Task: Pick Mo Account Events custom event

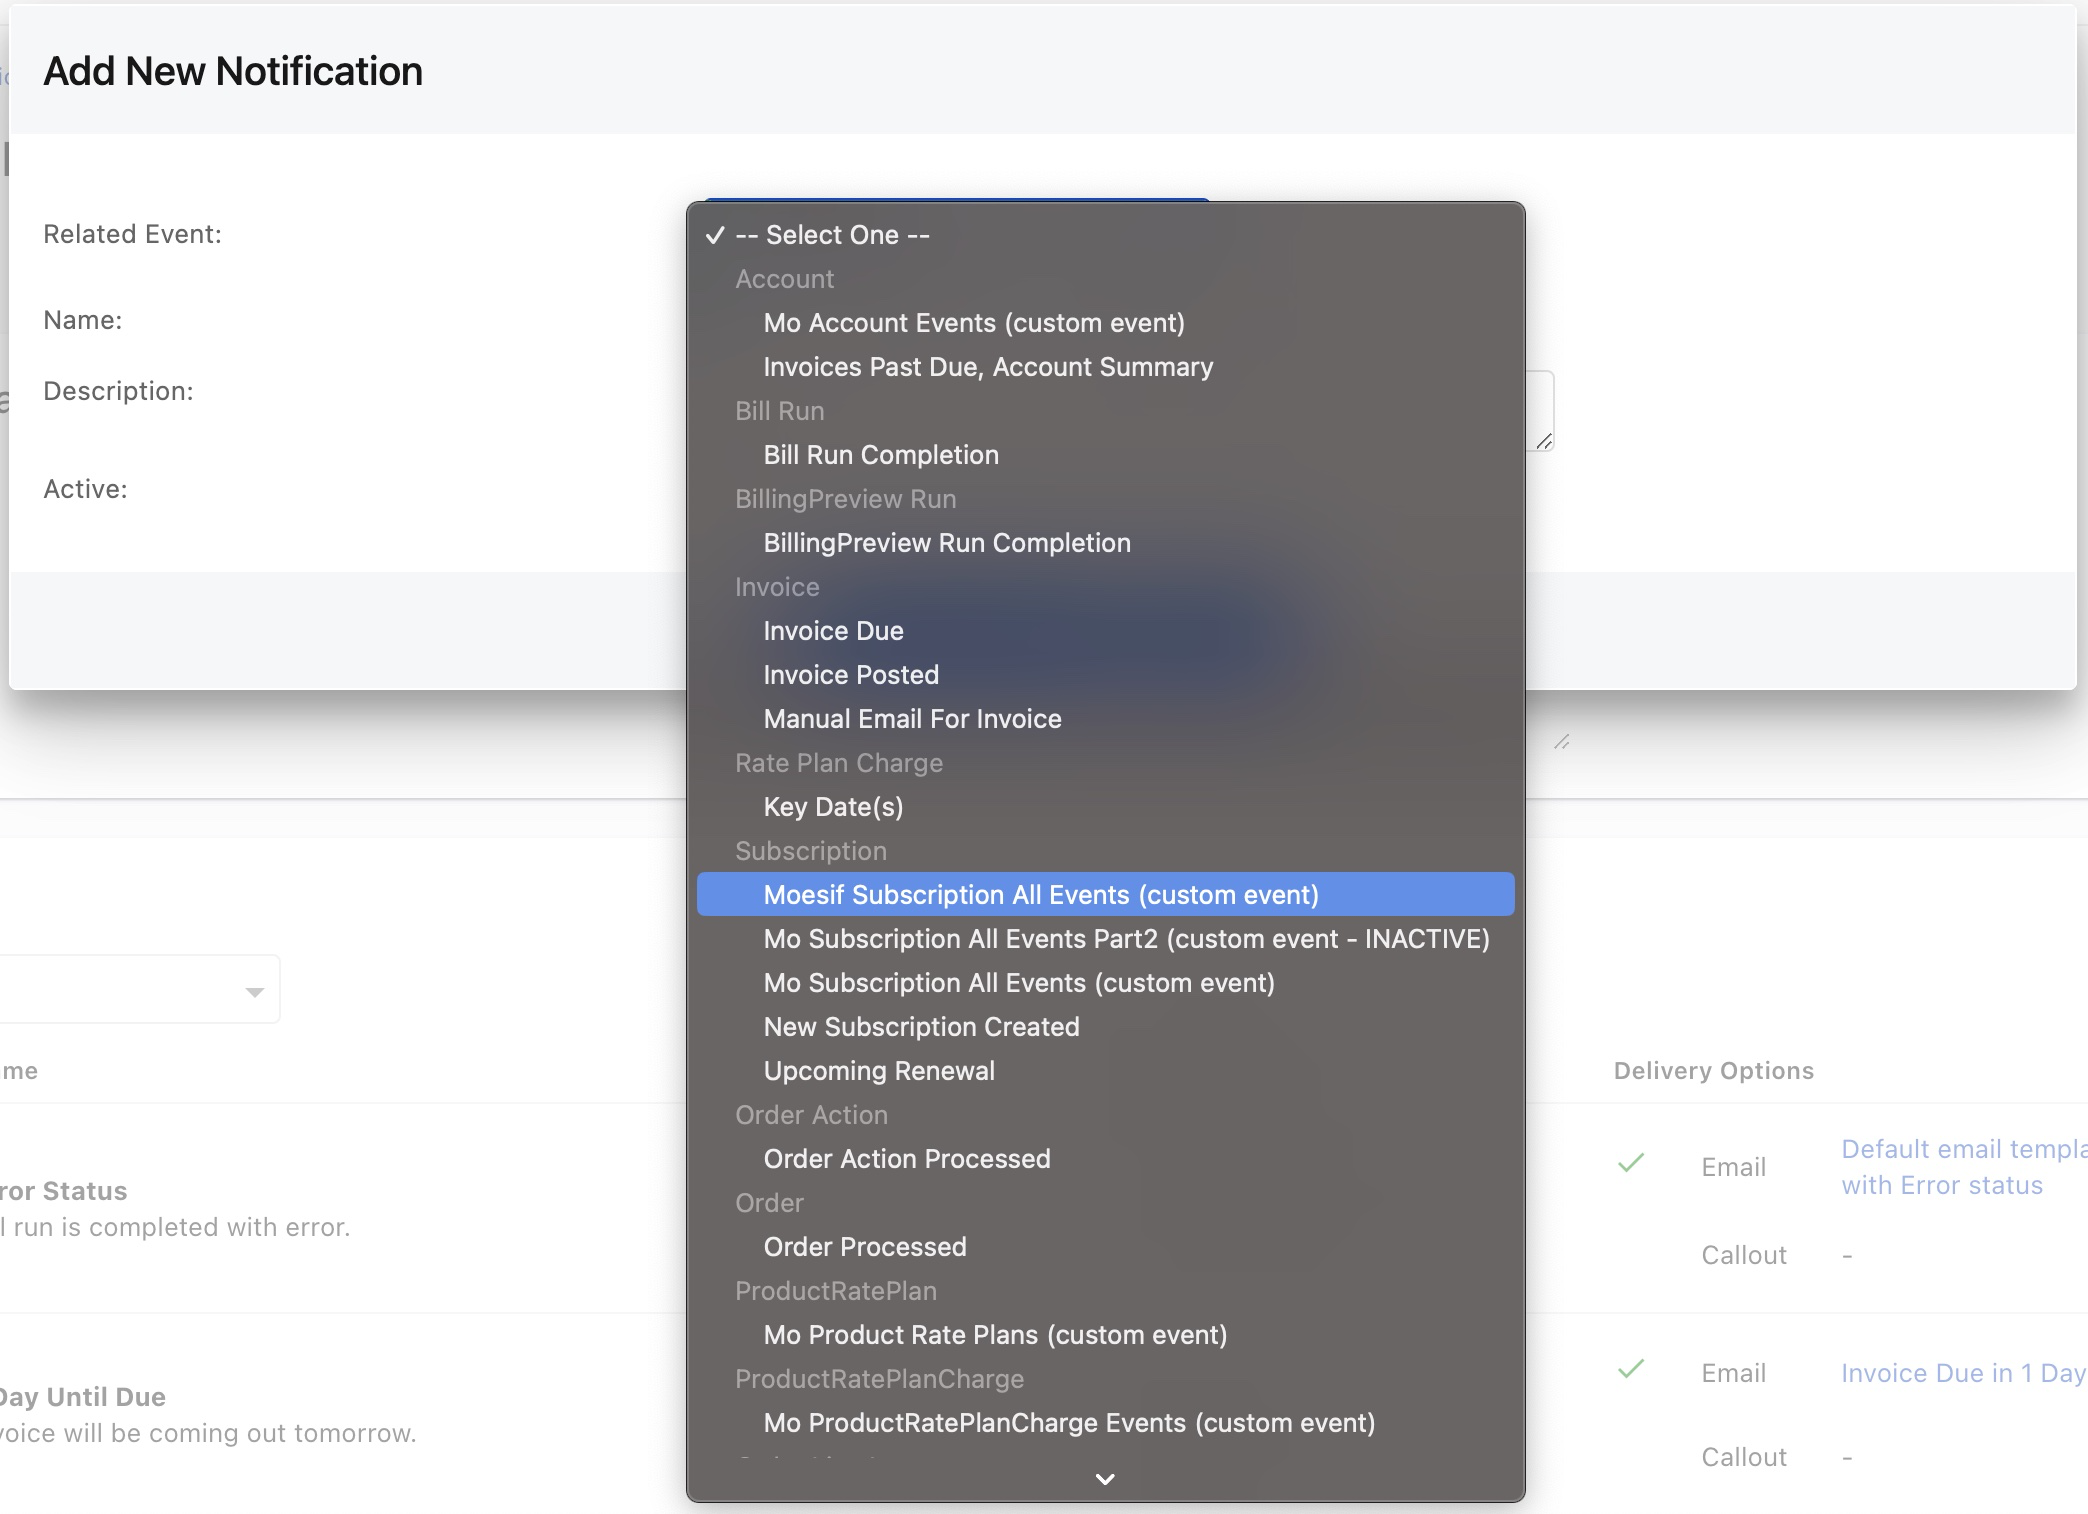Action: (x=973, y=323)
